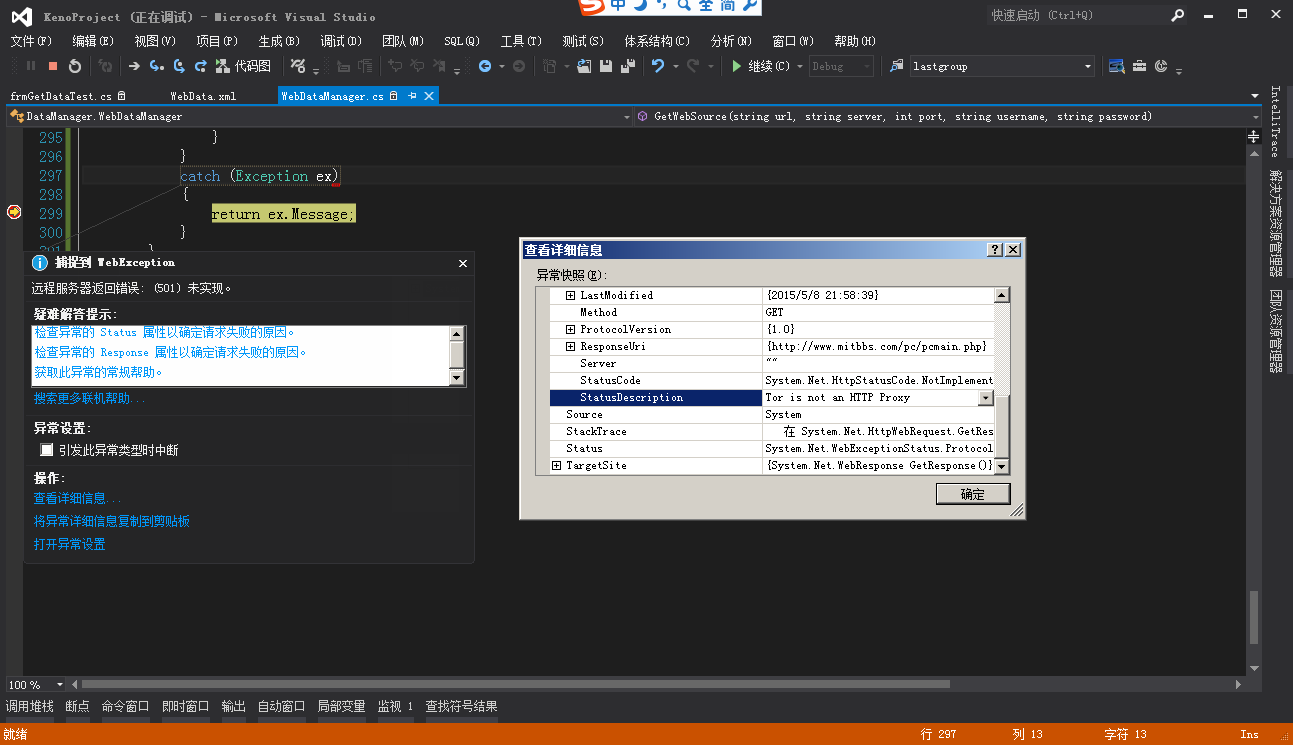Screen dimensions: 1293x745
Task: Click the 确定 button in details dialog
Action: click(x=972, y=494)
